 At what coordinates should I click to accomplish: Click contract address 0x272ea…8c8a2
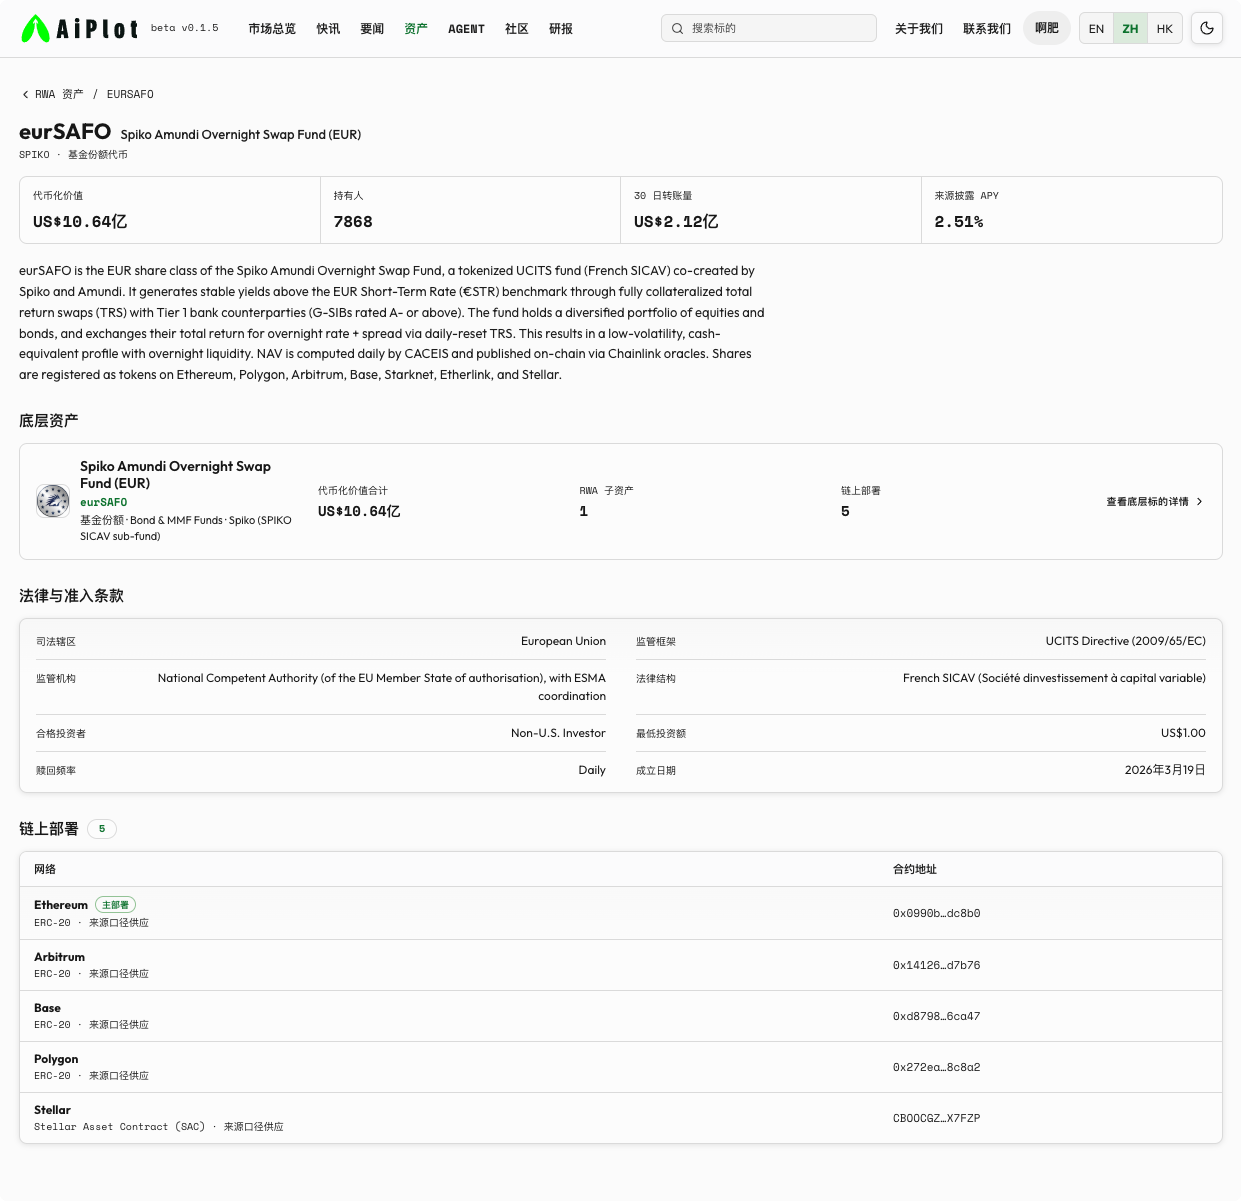[x=936, y=1068]
